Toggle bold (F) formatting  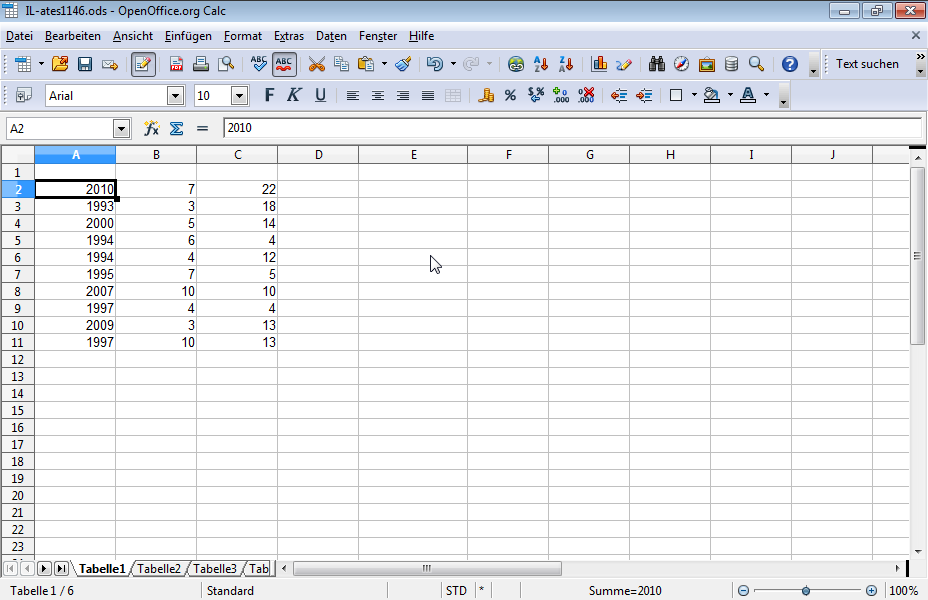269,95
